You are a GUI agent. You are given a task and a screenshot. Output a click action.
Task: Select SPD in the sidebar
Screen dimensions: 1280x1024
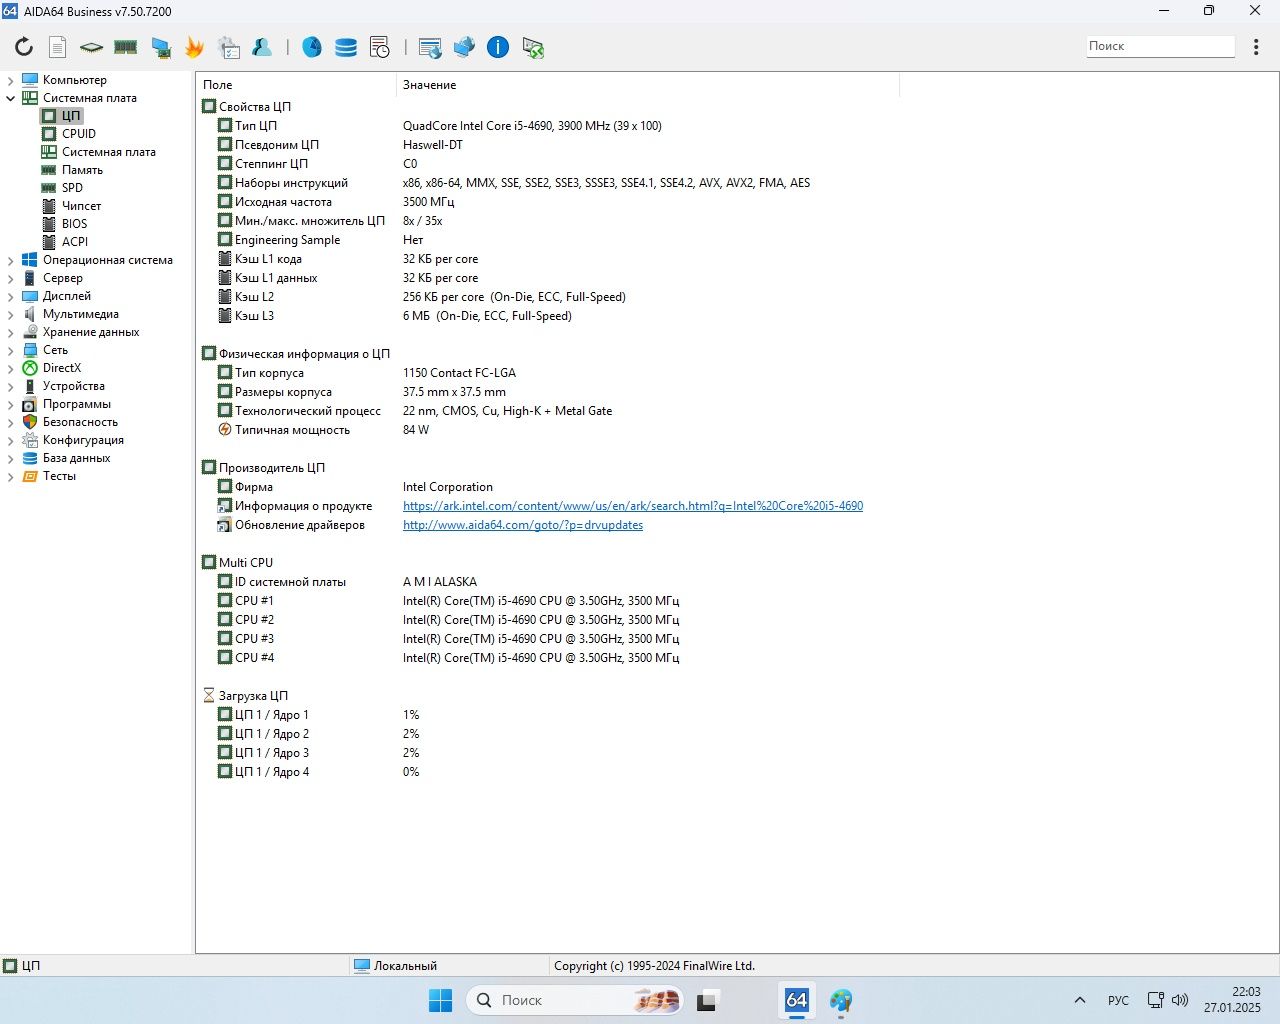click(x=72, y=188)
